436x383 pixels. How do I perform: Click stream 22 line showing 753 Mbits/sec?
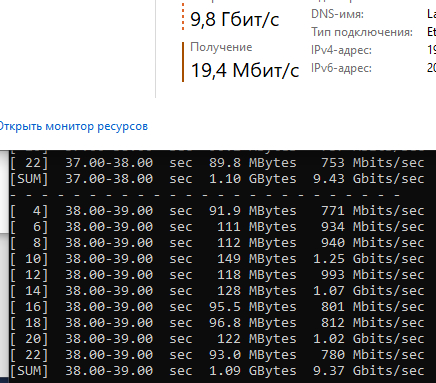point(217,163)
